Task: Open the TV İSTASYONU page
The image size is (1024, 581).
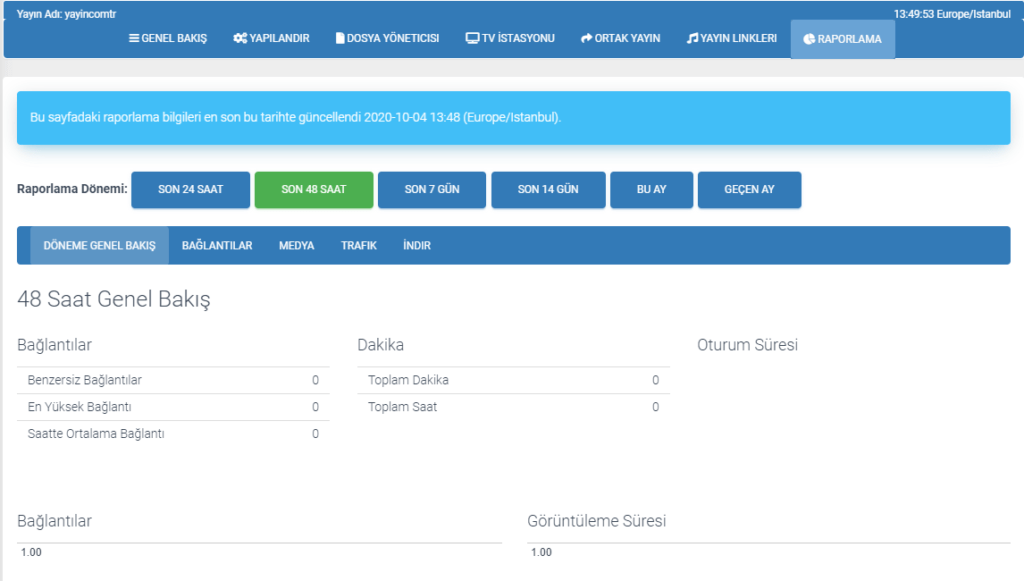Action: pos(510,39)
